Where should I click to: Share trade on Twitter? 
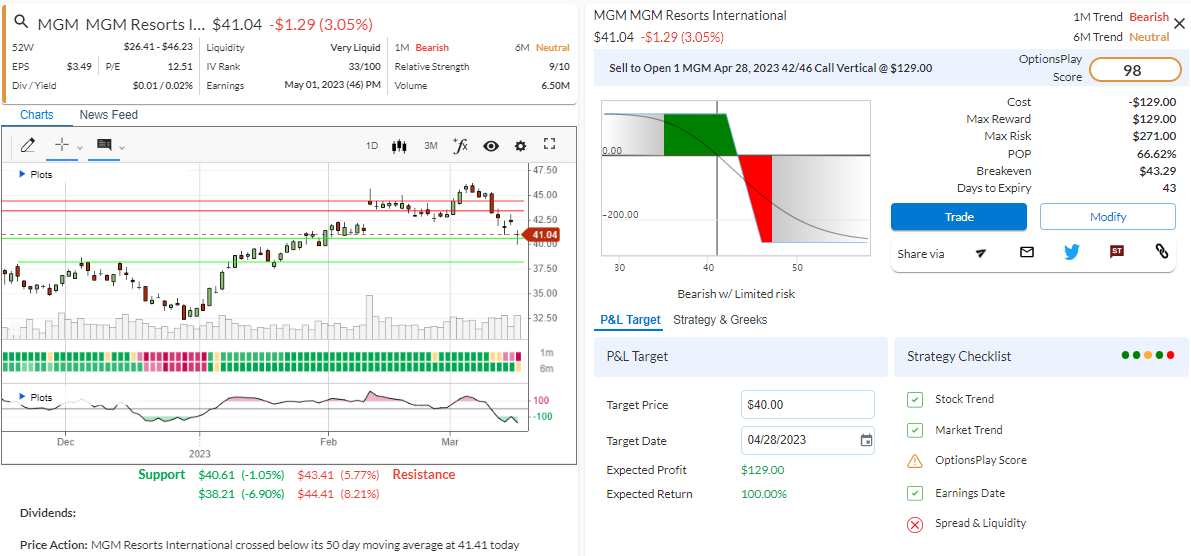coord(1072,251)
